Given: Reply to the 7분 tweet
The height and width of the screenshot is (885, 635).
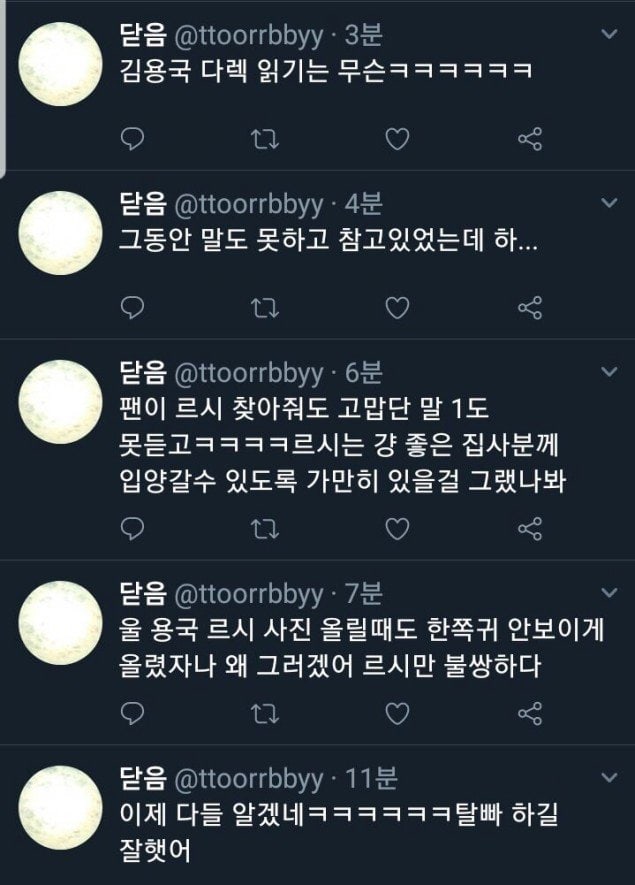Looking at the screenshot, I should point(132,713).
